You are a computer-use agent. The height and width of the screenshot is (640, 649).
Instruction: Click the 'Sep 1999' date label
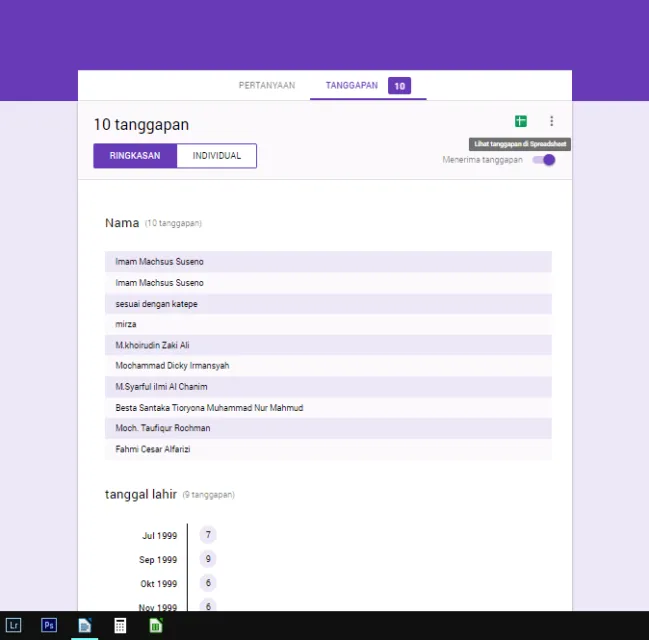coord(158,560)
